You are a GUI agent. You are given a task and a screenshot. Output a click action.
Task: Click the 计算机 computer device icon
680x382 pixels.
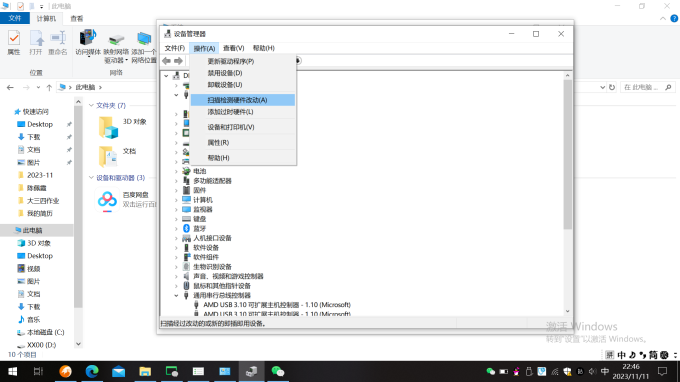point(186,200)
